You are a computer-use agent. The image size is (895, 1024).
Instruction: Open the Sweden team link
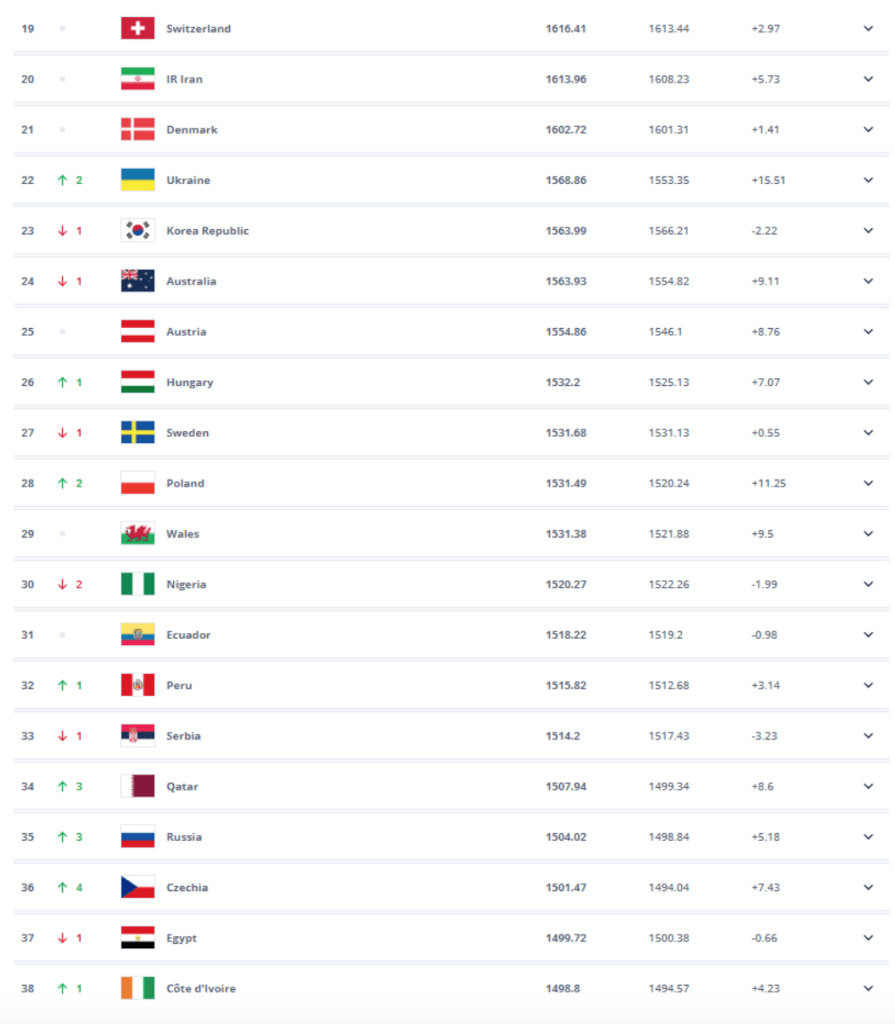click(187, 432)
